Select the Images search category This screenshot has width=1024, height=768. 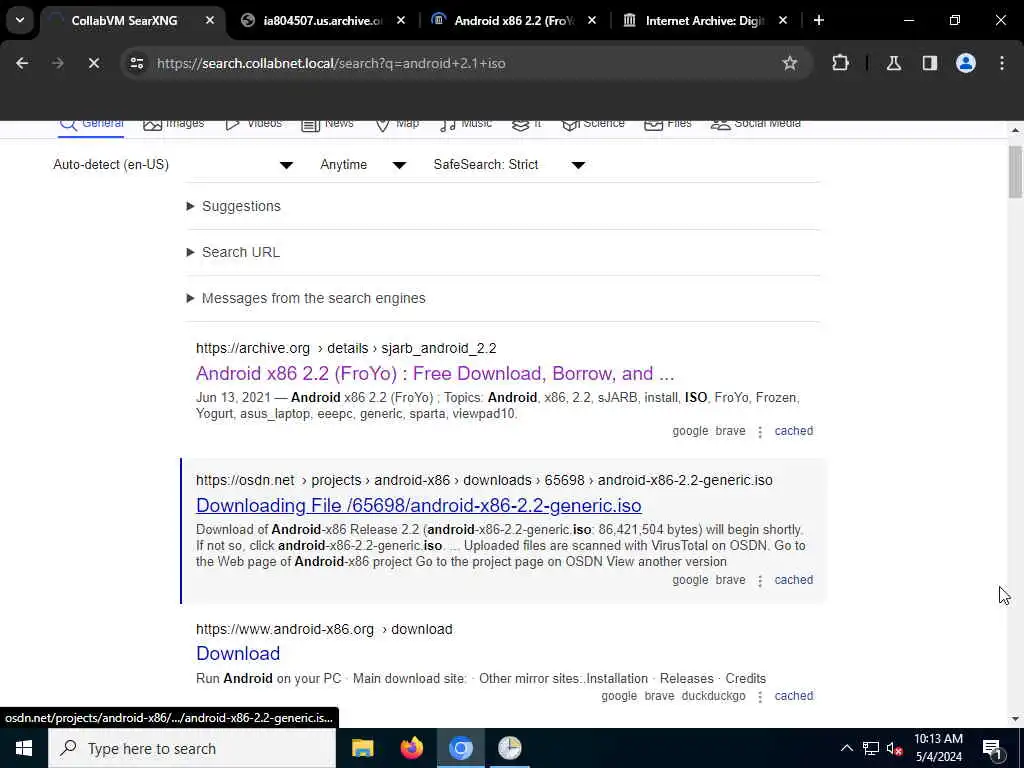(174, 124)
